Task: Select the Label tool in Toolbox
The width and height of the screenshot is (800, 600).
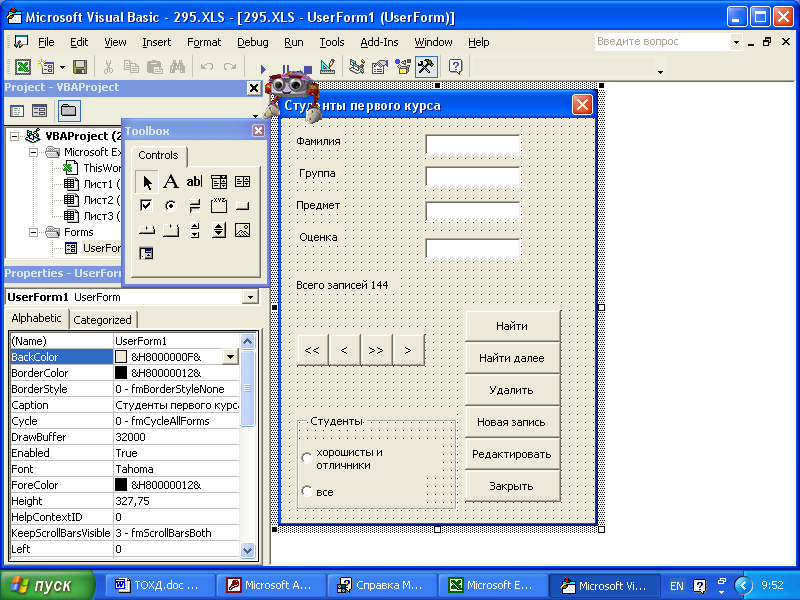Action: pyautogui.click(x=170, y=182)
